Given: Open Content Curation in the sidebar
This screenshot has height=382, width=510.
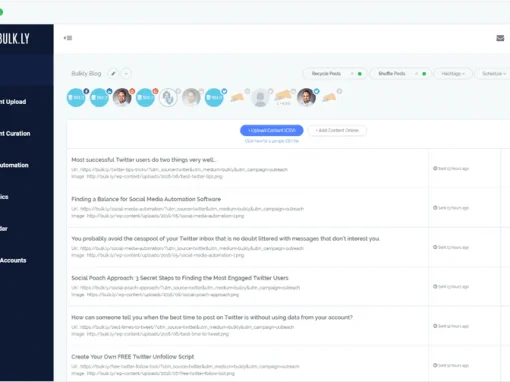Looking at the screenshot, I should click(15, 133).
